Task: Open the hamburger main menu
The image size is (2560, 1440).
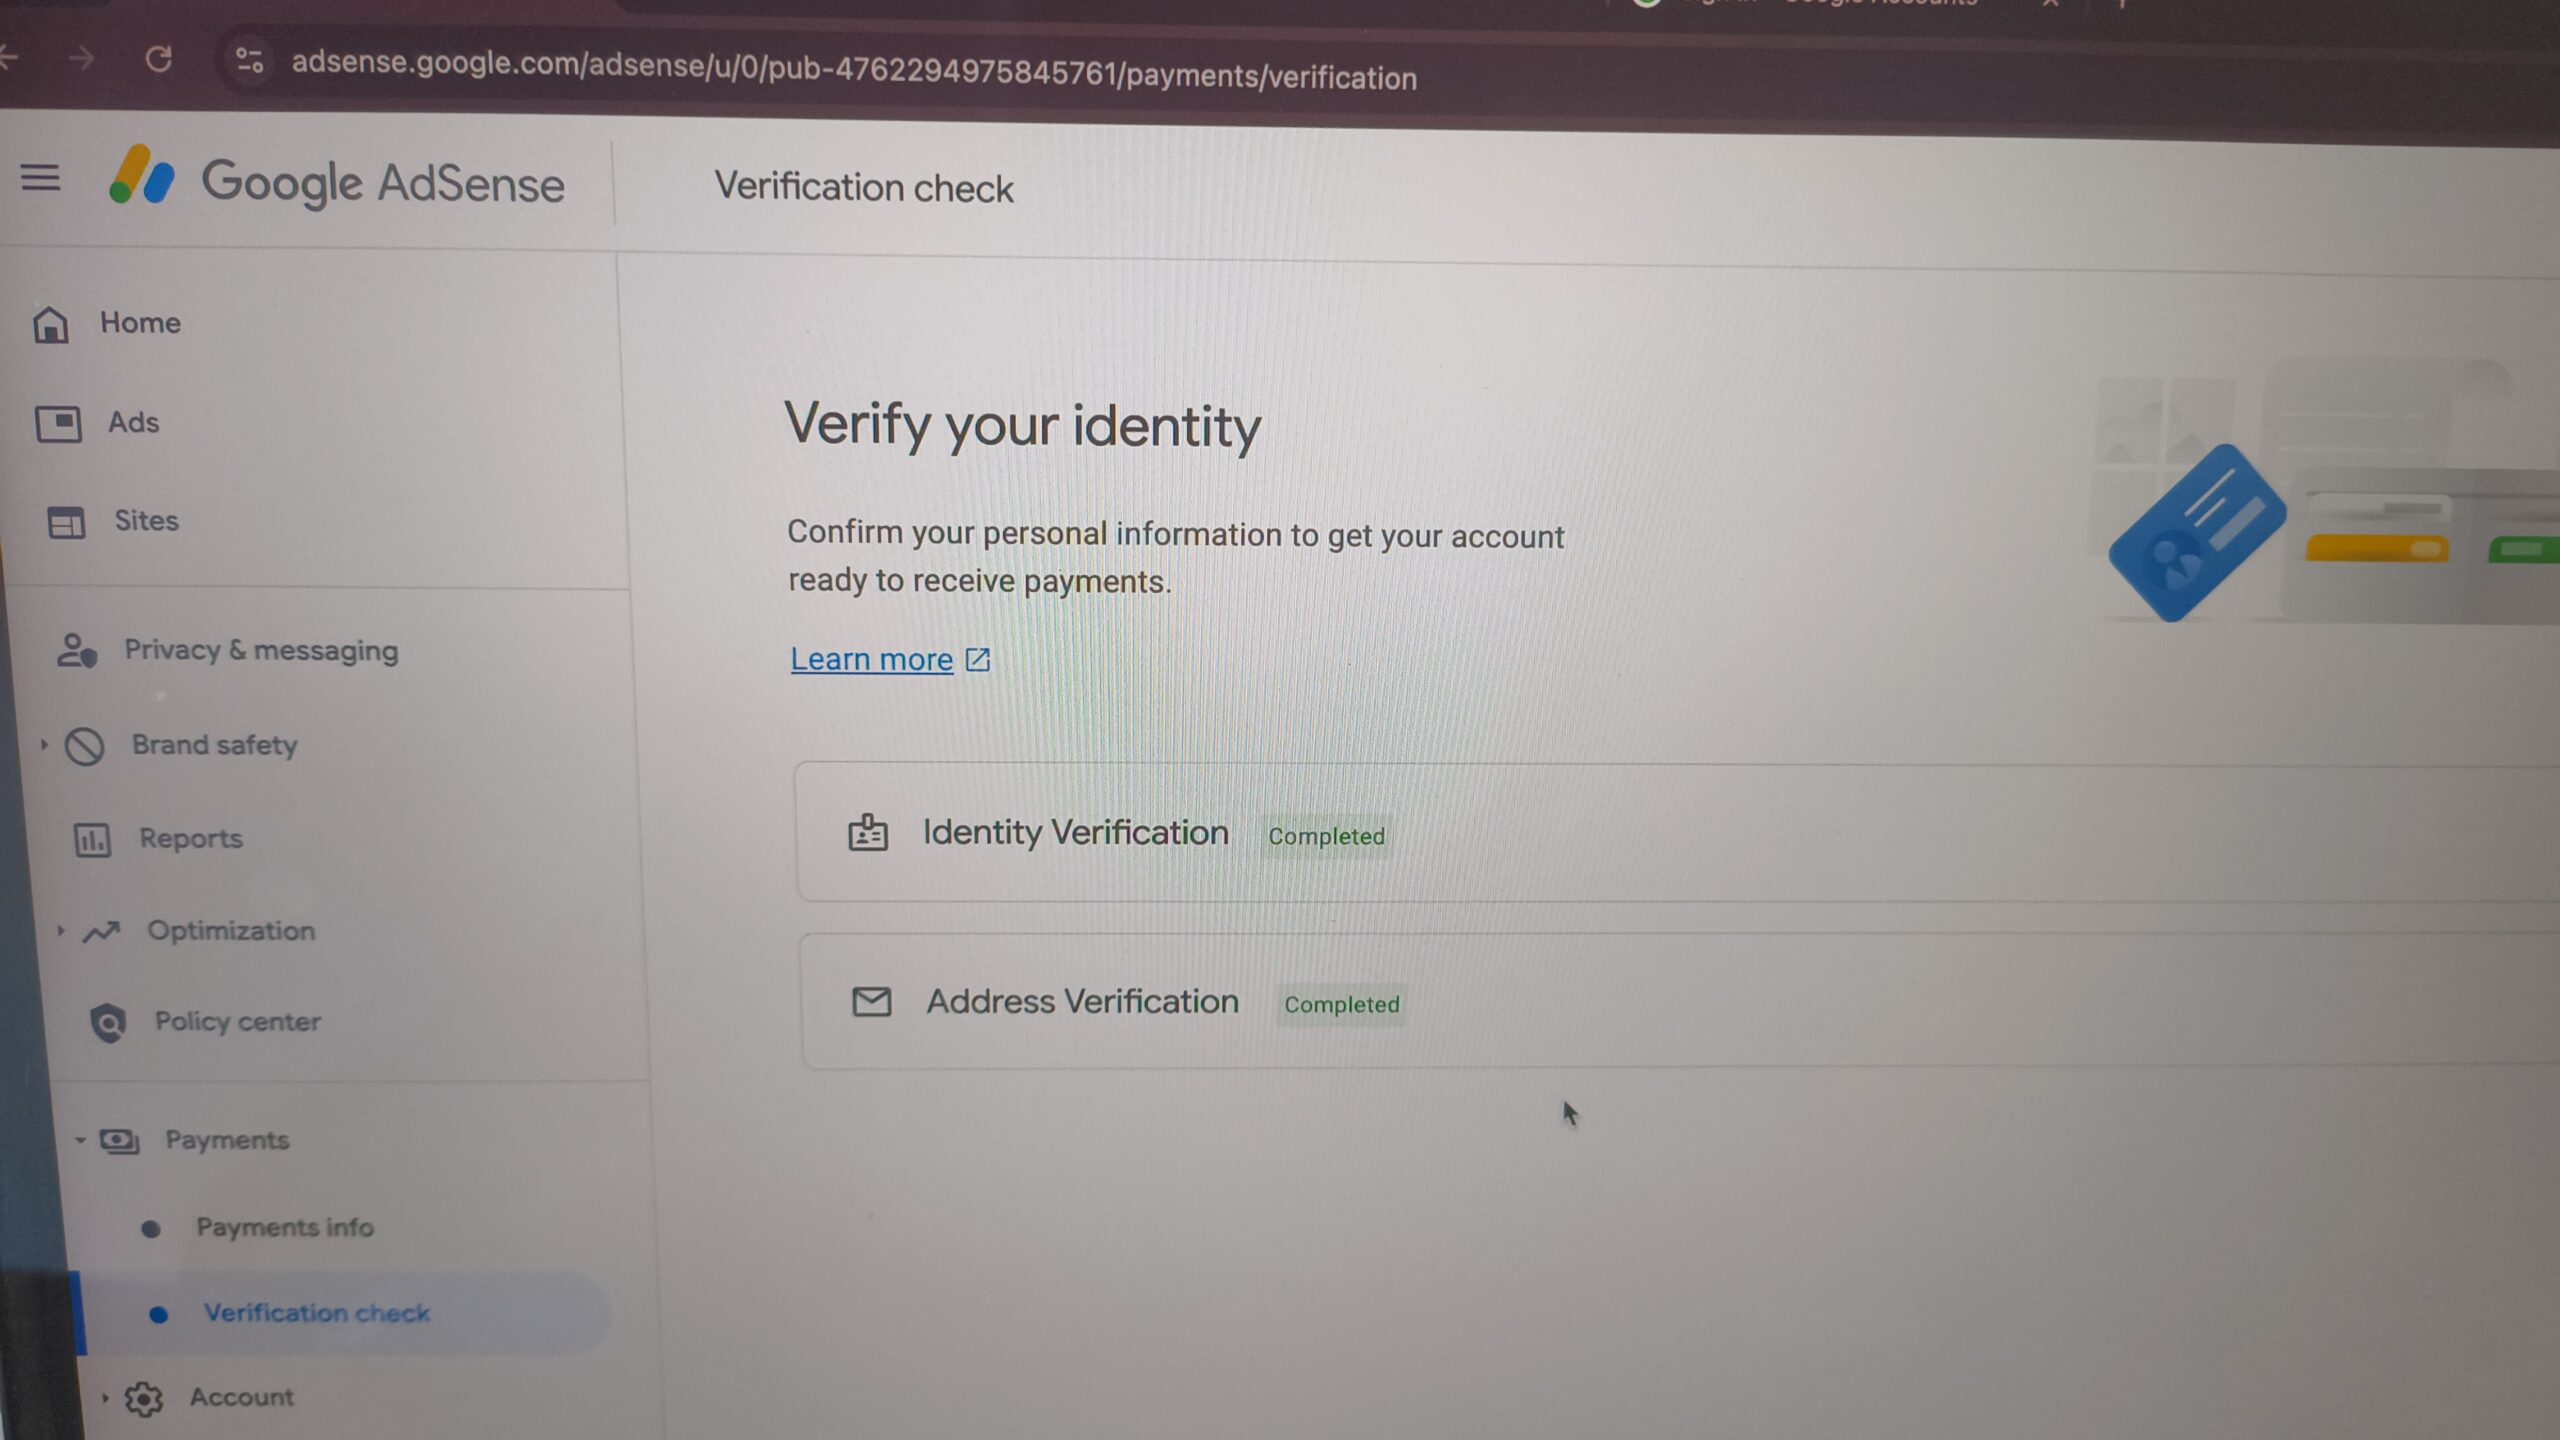Action: click(41, 178)
